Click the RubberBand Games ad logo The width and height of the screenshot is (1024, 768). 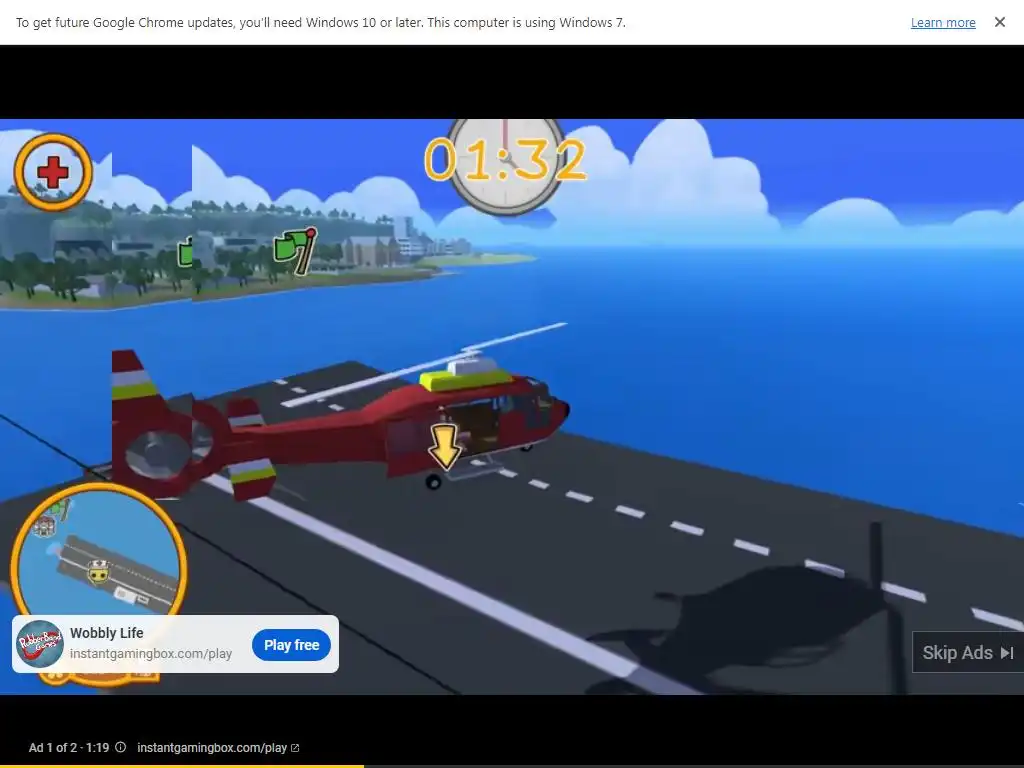click(x=40, y=644)
